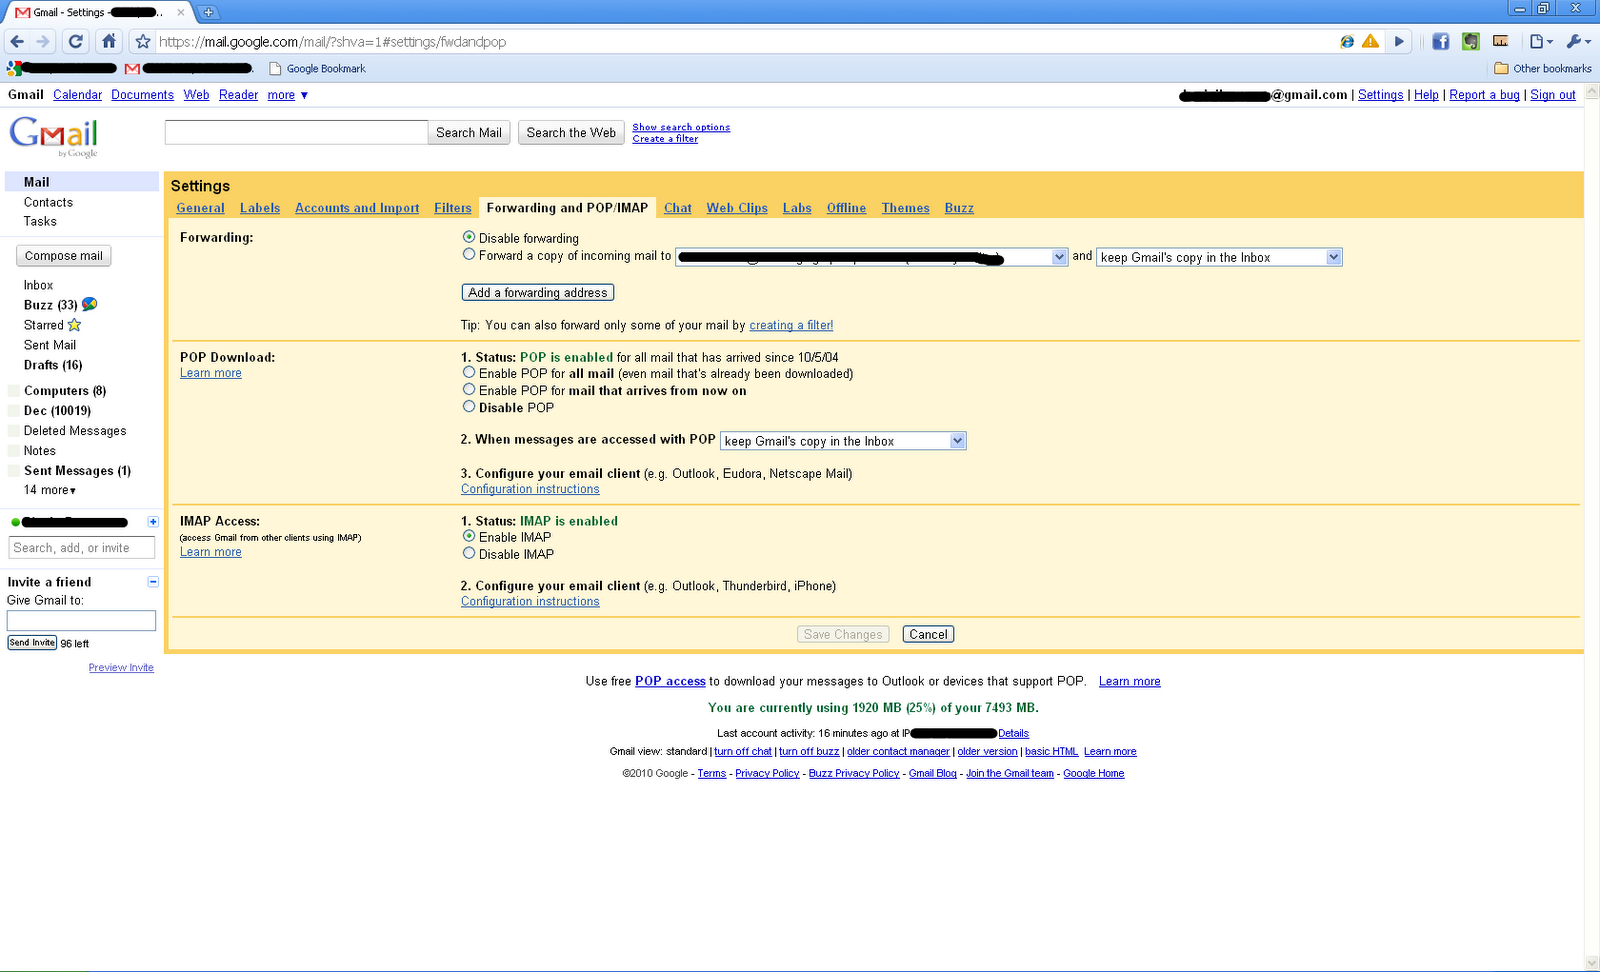Open the Evernote elephant extension
The width and height of the screenshot is (1600, 972).
click(x=1470, y=42)
